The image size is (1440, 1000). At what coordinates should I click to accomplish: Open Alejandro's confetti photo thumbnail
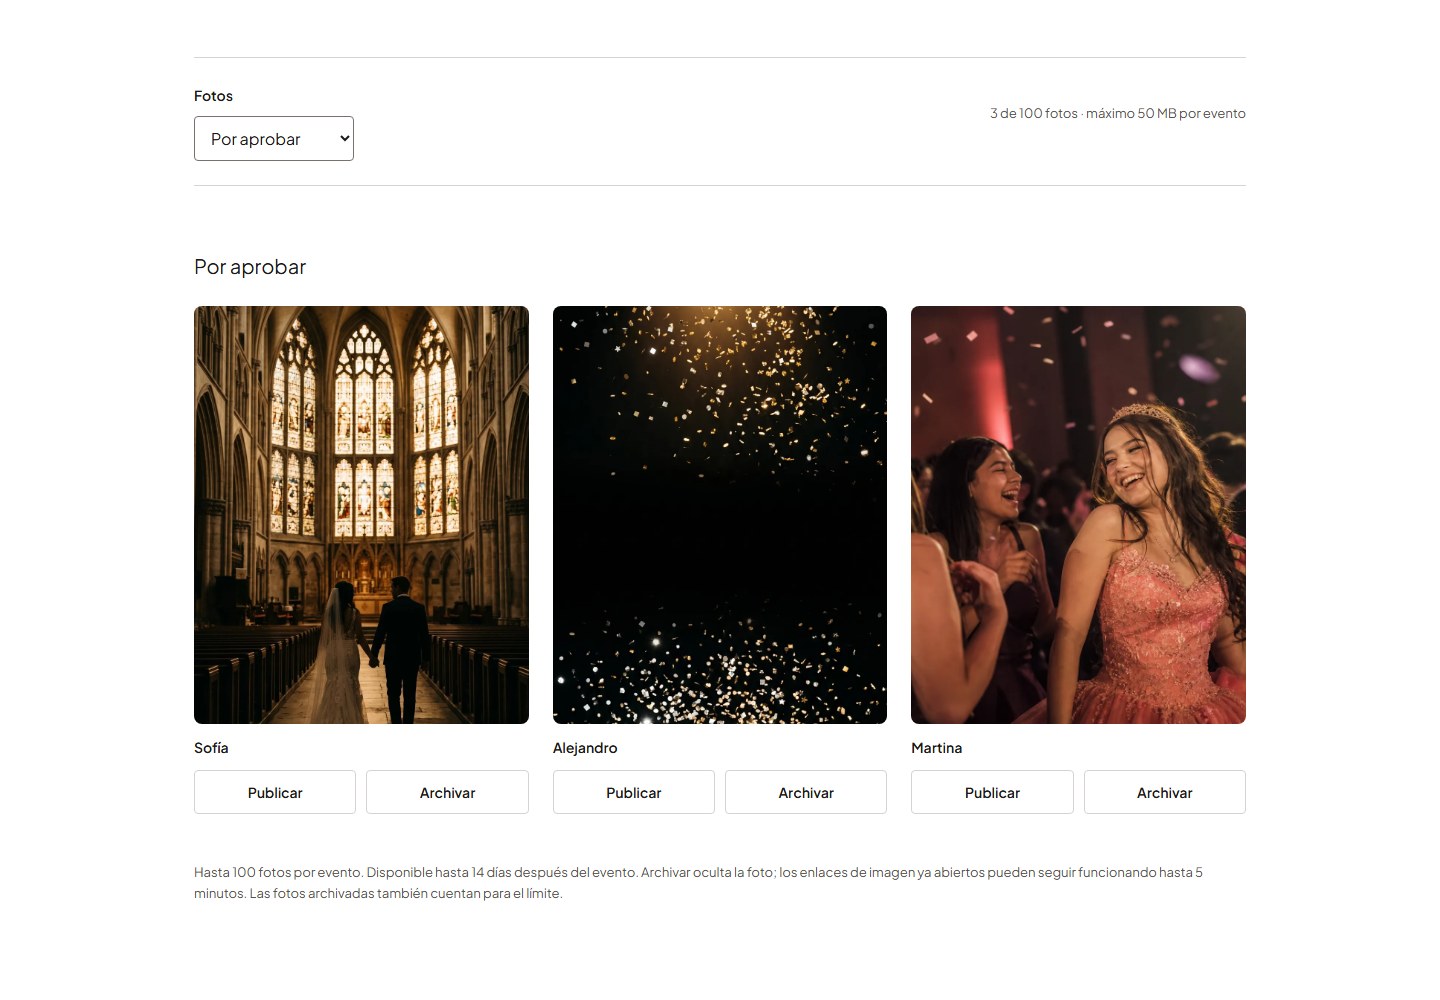(720, 515)
